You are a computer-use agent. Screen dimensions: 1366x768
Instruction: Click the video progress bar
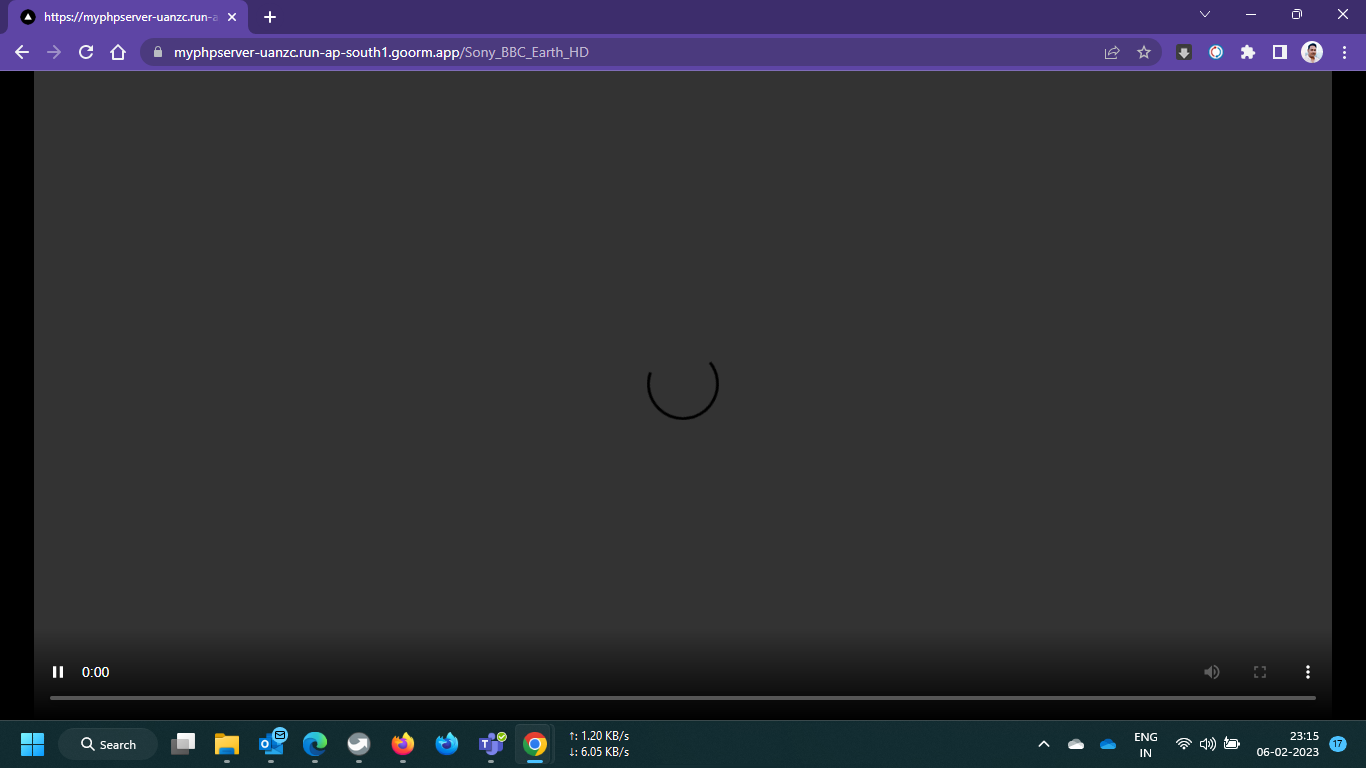pyautogui.click(x=683, y=697)
